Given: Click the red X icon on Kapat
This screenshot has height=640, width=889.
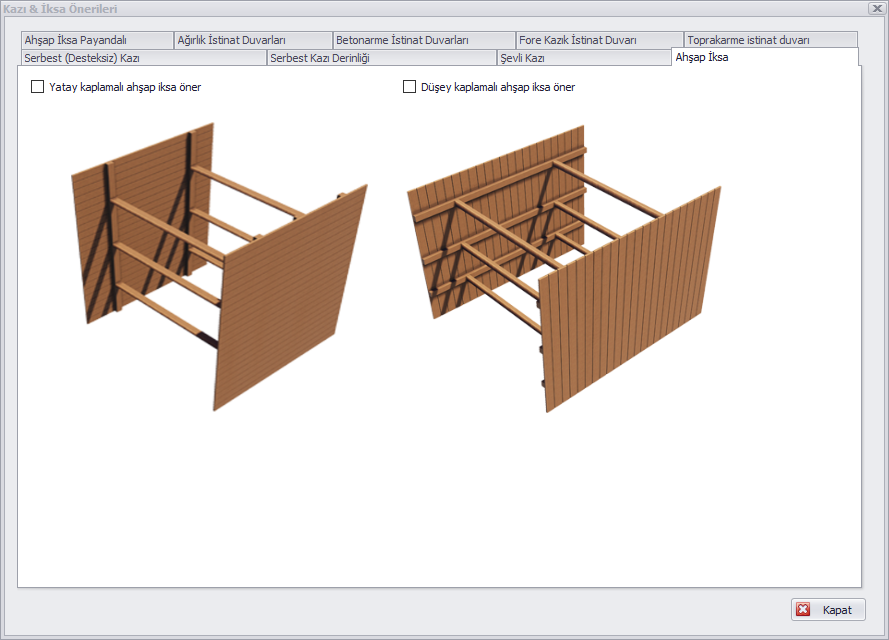Looking at the screenshot, I should tap(803, 609).
